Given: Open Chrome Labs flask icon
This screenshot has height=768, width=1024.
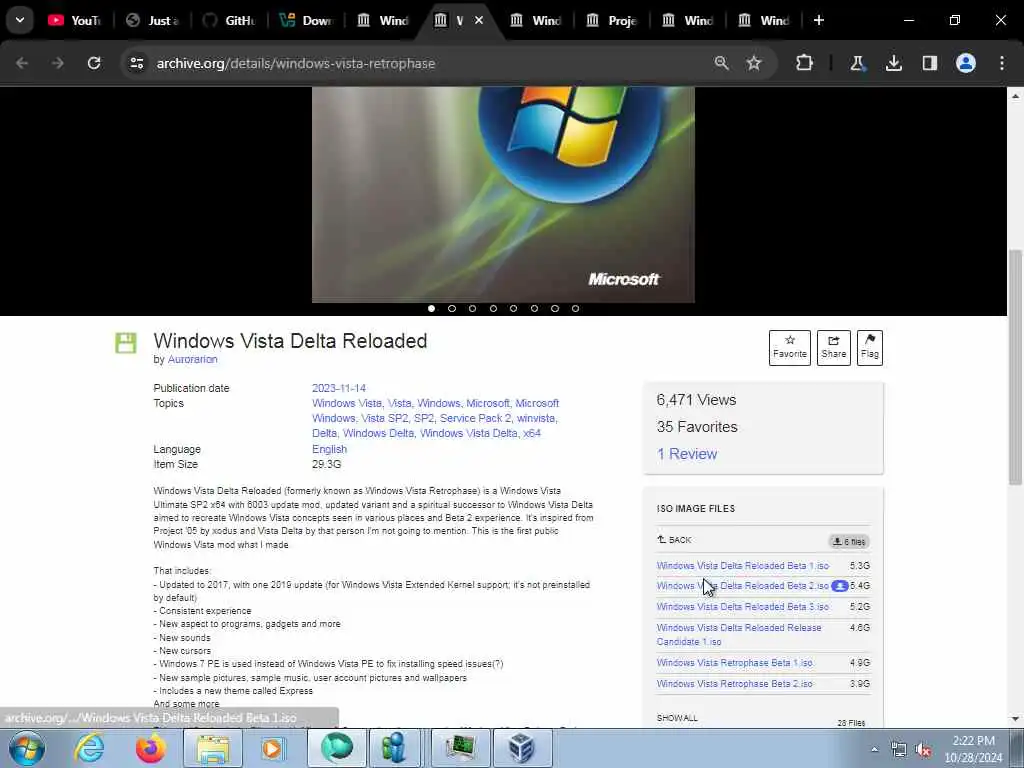Looking at the screenshot, I should tap(857, 63).
